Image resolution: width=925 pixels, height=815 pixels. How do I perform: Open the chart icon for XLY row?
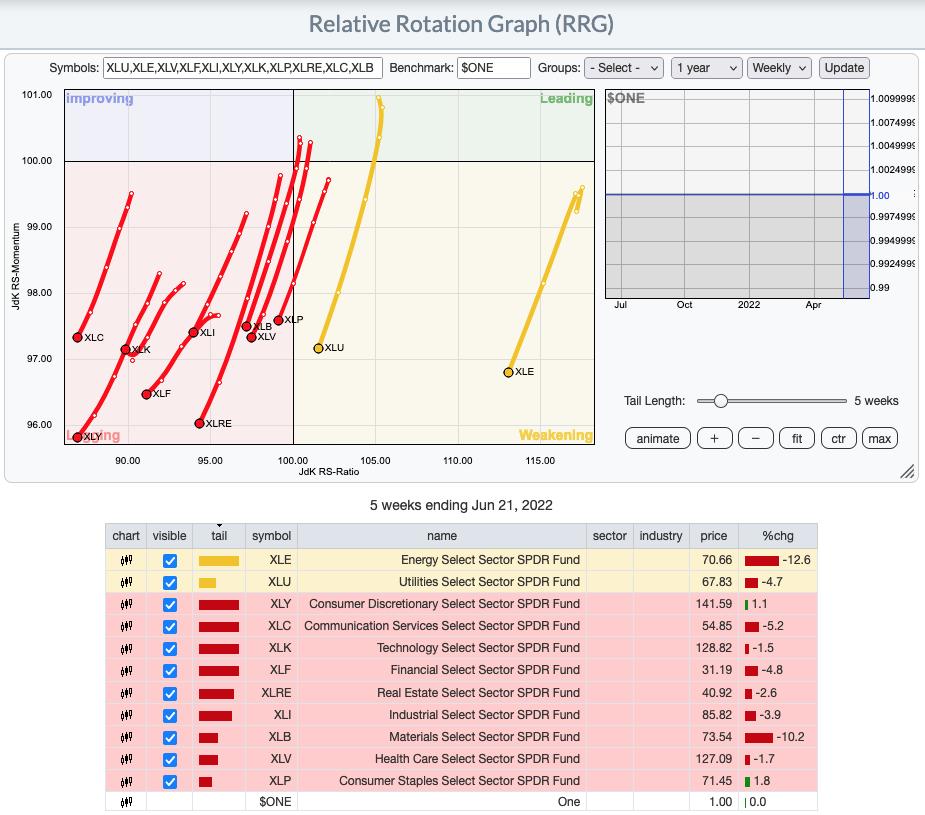[x=126, y=604]
